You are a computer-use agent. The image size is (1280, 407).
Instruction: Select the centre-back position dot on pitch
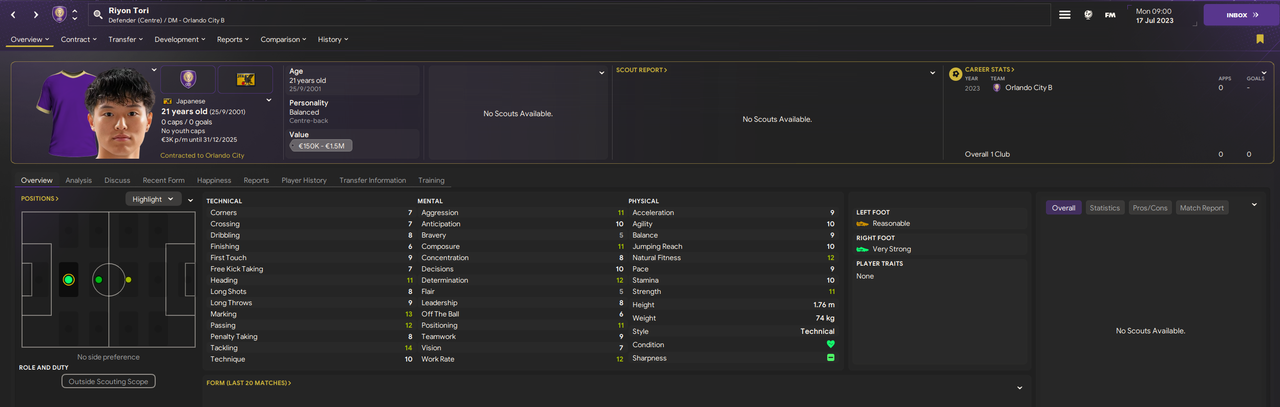click(68, 280)
